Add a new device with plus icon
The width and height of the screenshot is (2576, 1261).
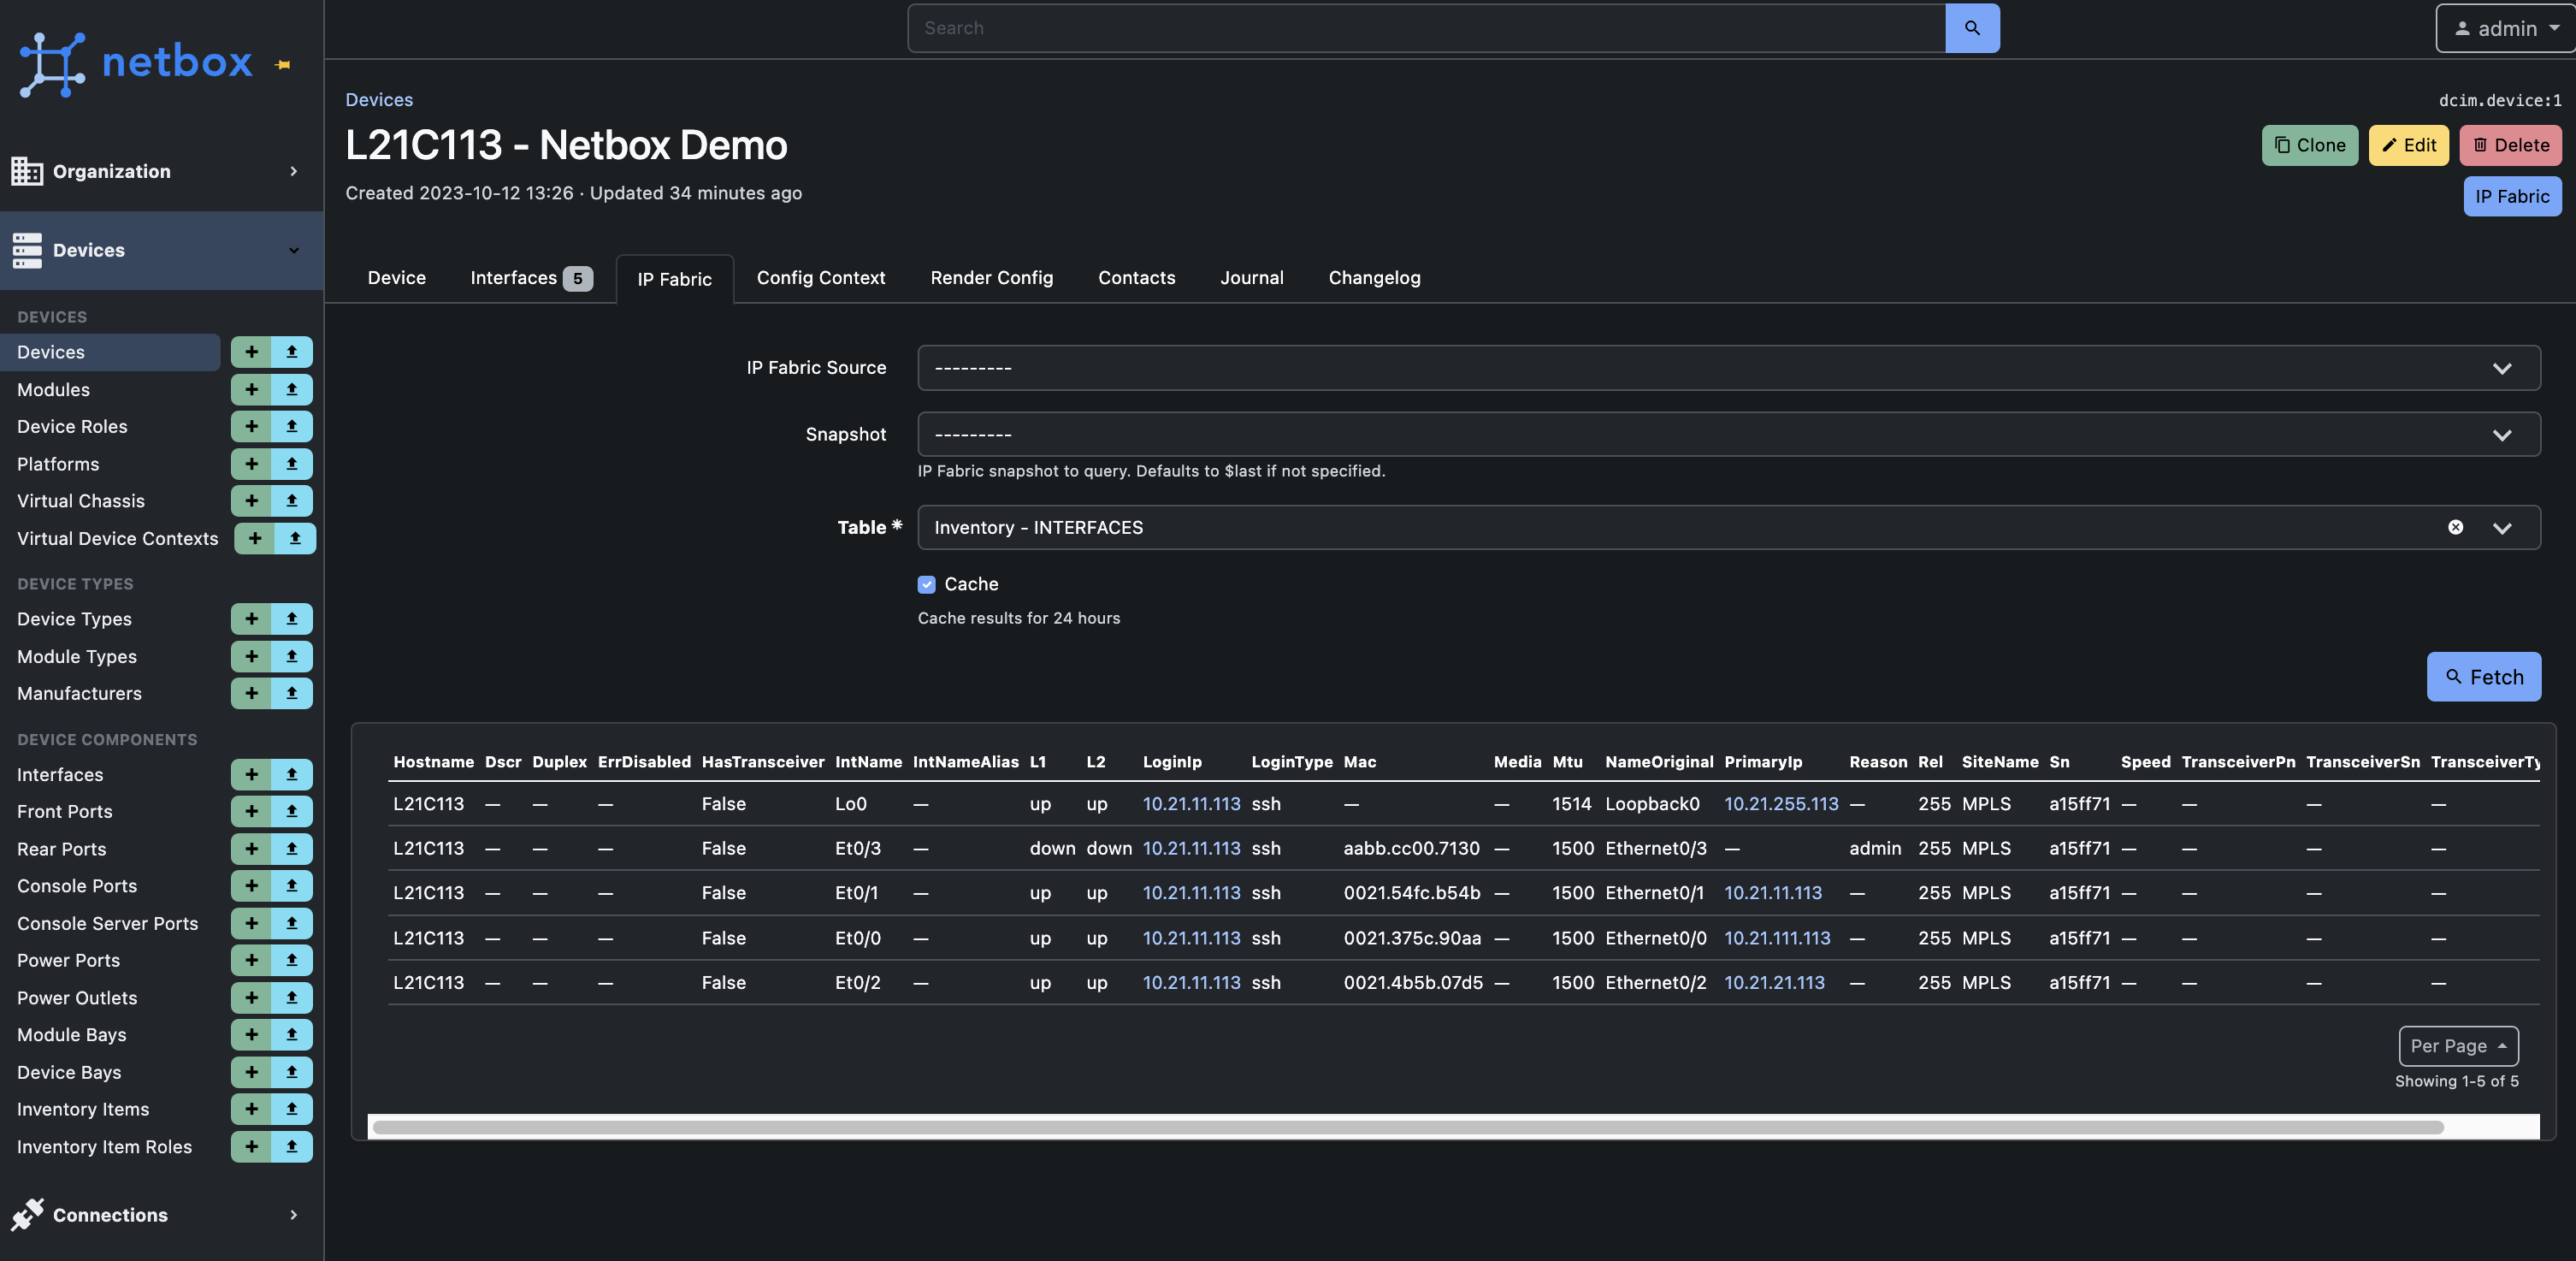tap(251, 352)
